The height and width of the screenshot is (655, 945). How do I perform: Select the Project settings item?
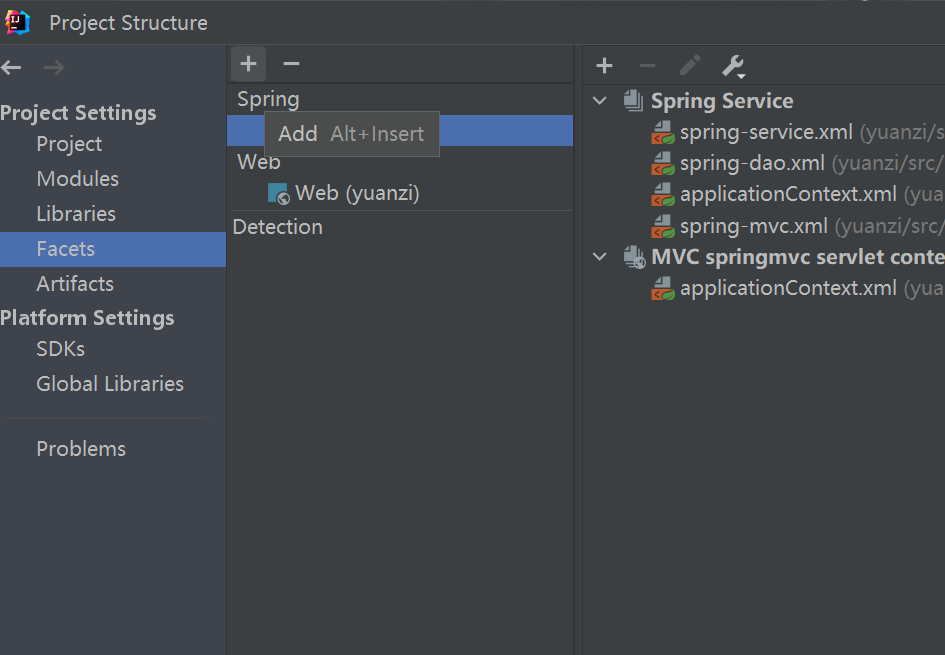click(69, 144)
